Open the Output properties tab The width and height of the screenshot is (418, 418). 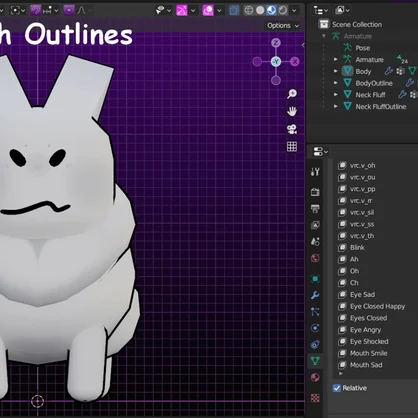coord(315,209)
